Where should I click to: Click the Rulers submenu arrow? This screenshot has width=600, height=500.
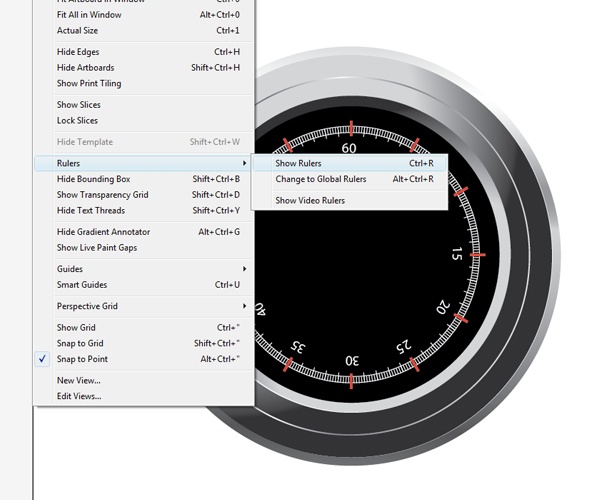pyautogui.click(x=245, y=163)
